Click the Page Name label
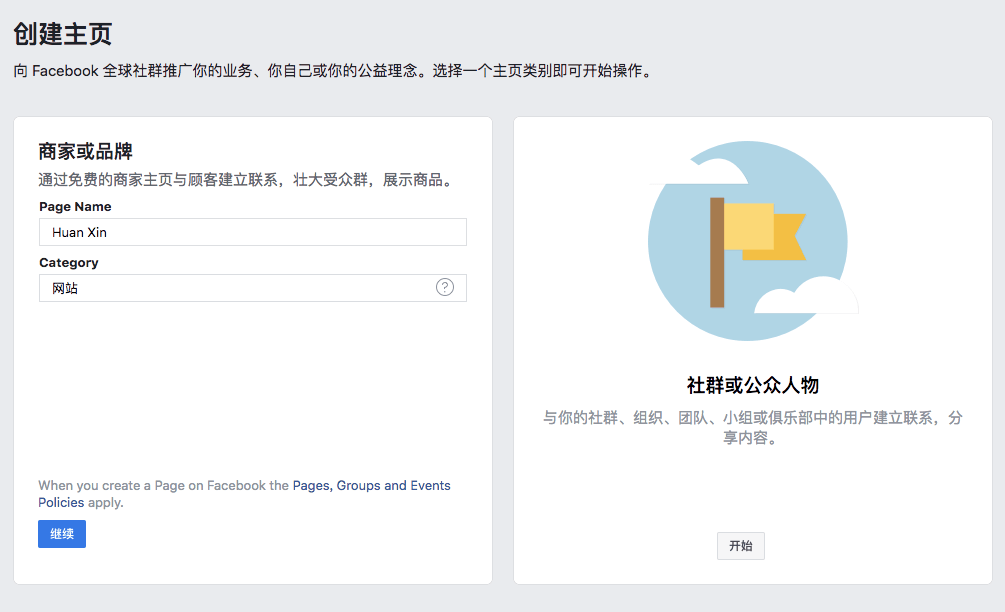 tap(75, 207)
